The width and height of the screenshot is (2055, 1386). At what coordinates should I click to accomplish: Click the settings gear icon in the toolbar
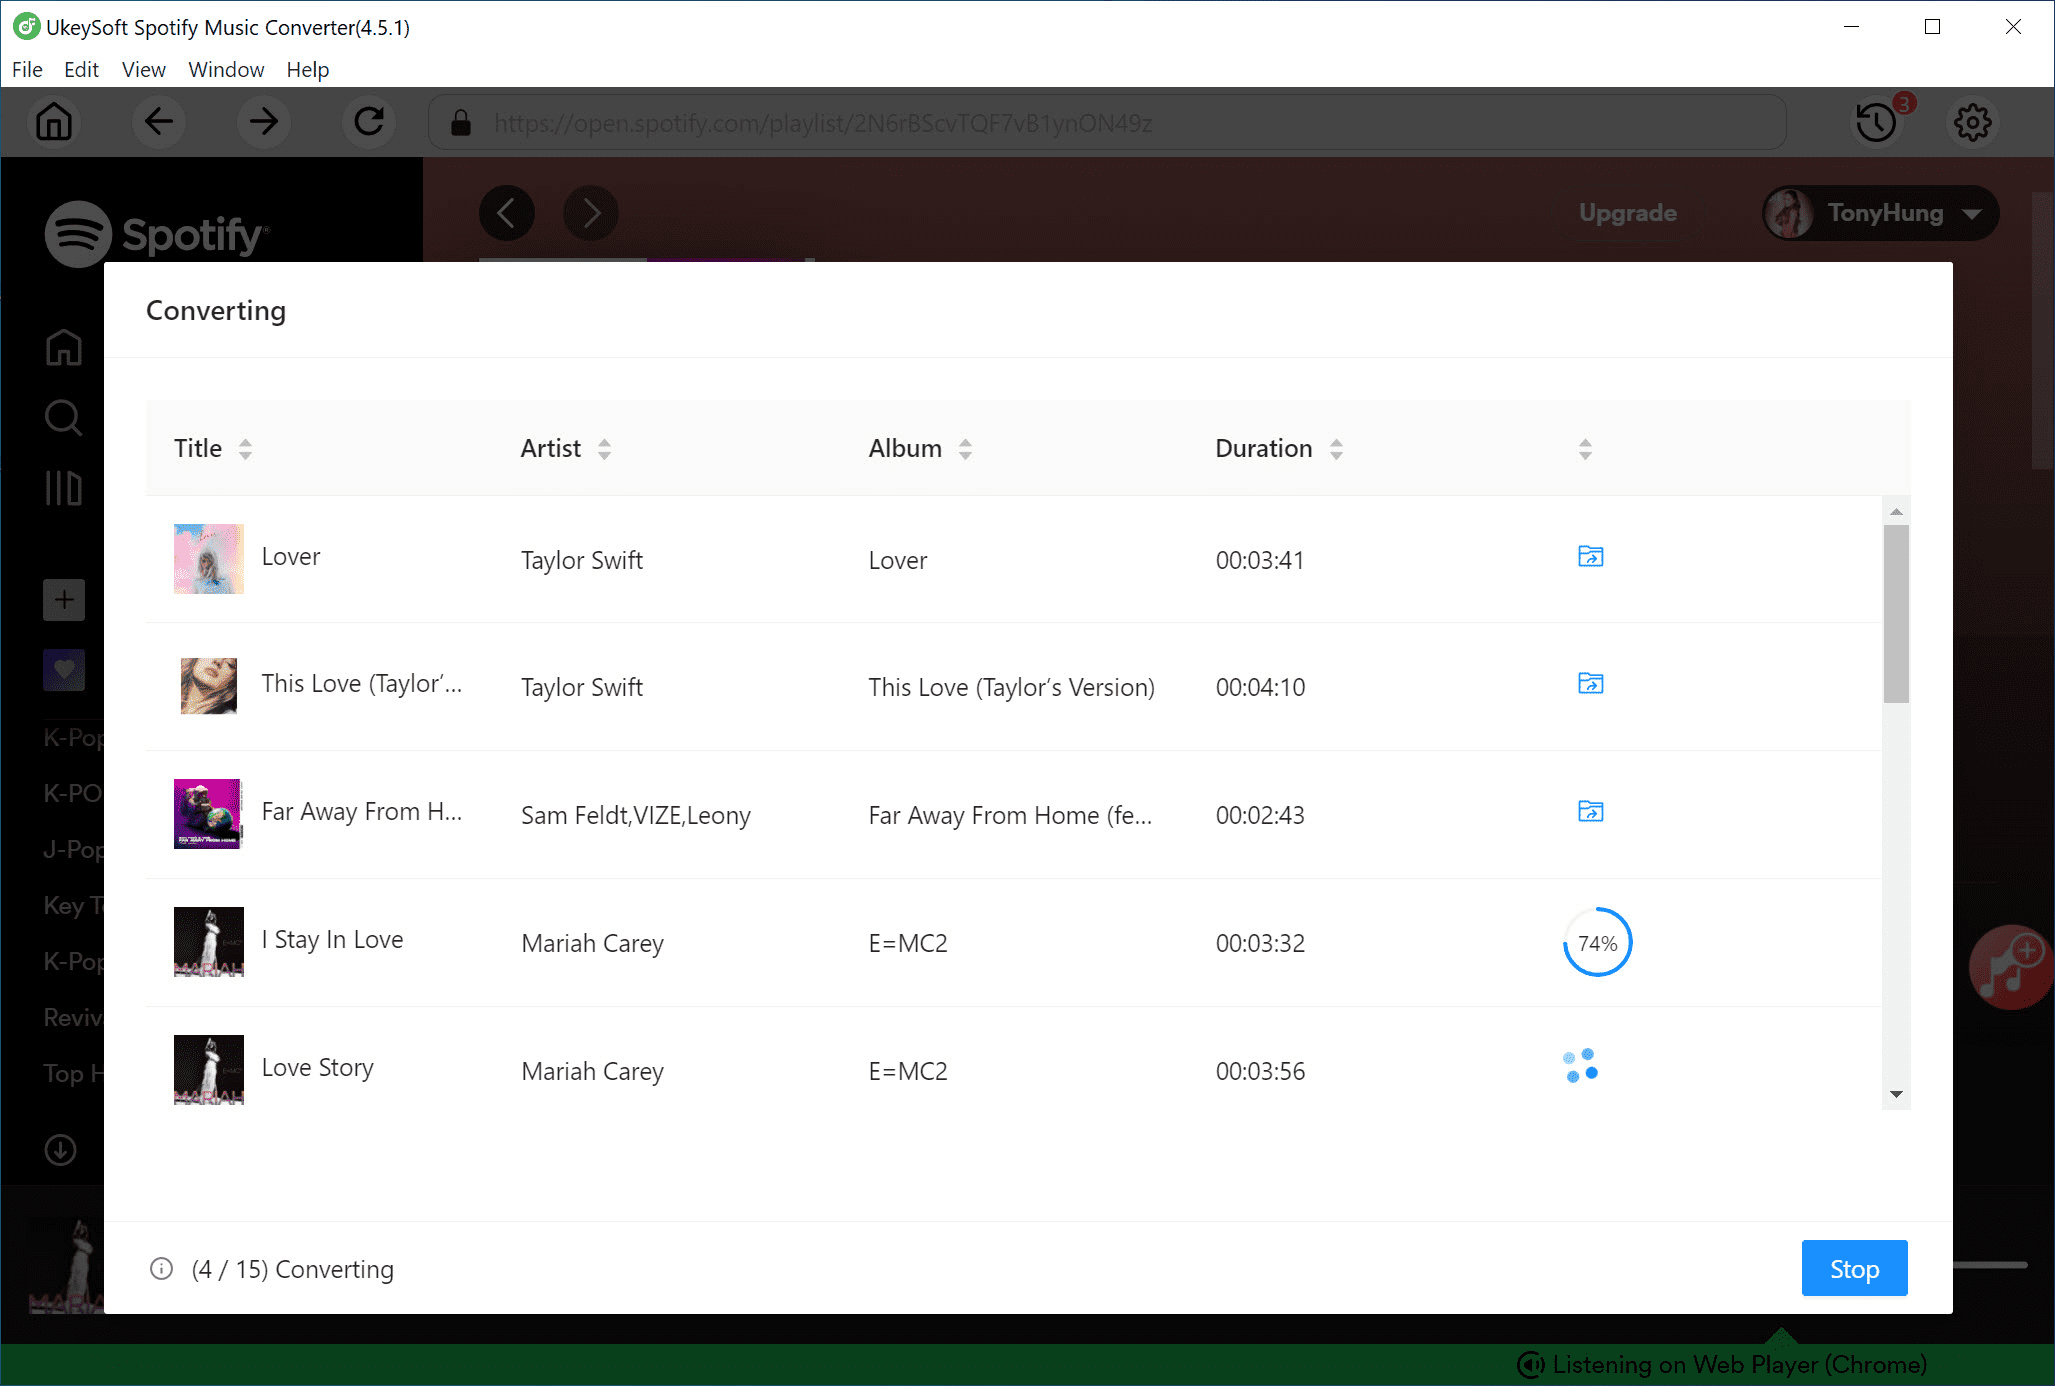(x=1973, y=122)
